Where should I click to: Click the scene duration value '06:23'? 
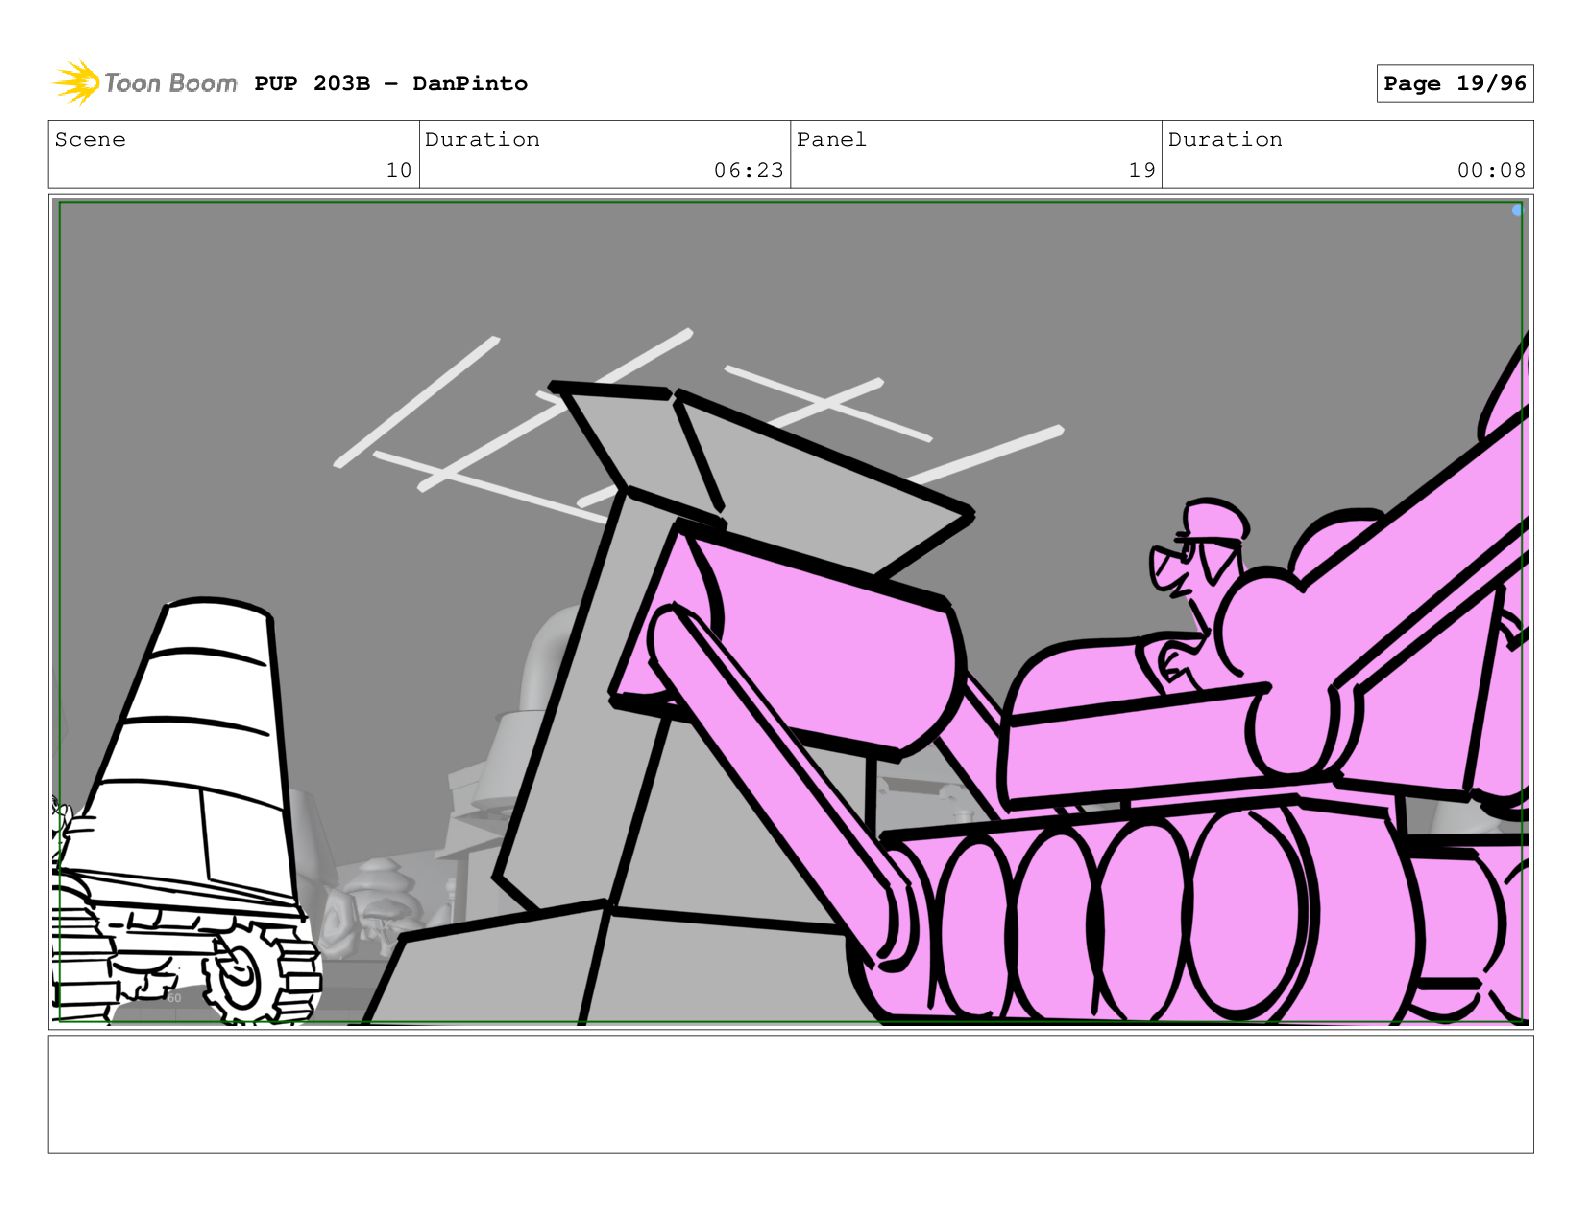749,170
